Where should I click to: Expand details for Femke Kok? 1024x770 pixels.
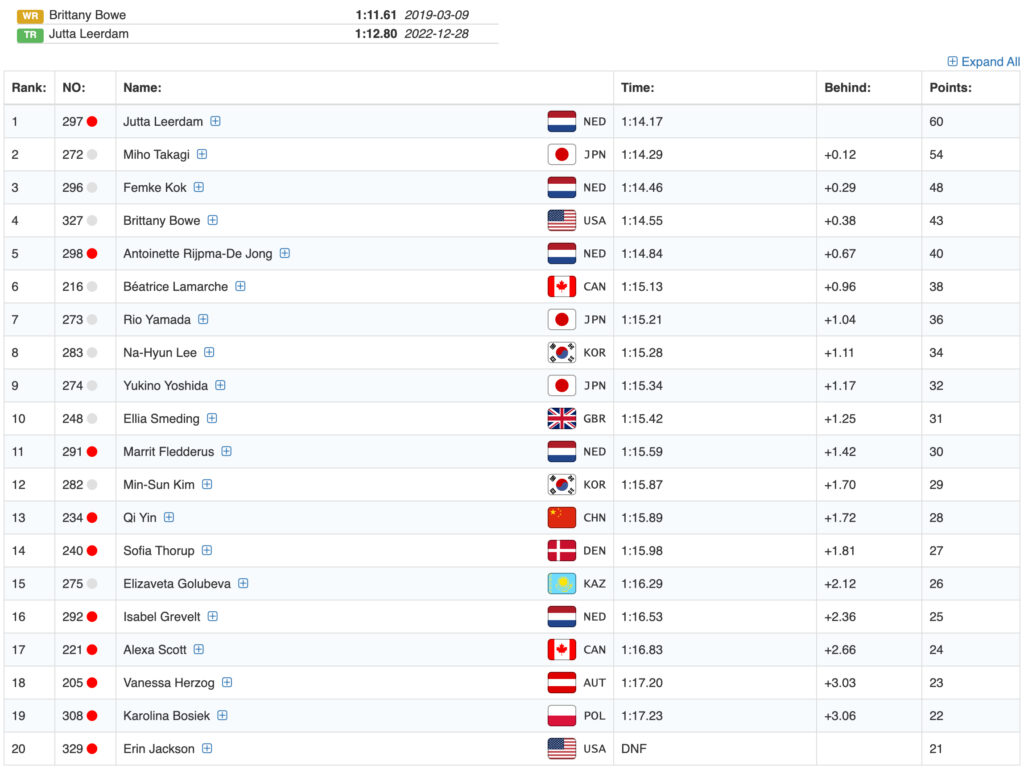pyautogui.click(x=199, y=188)
